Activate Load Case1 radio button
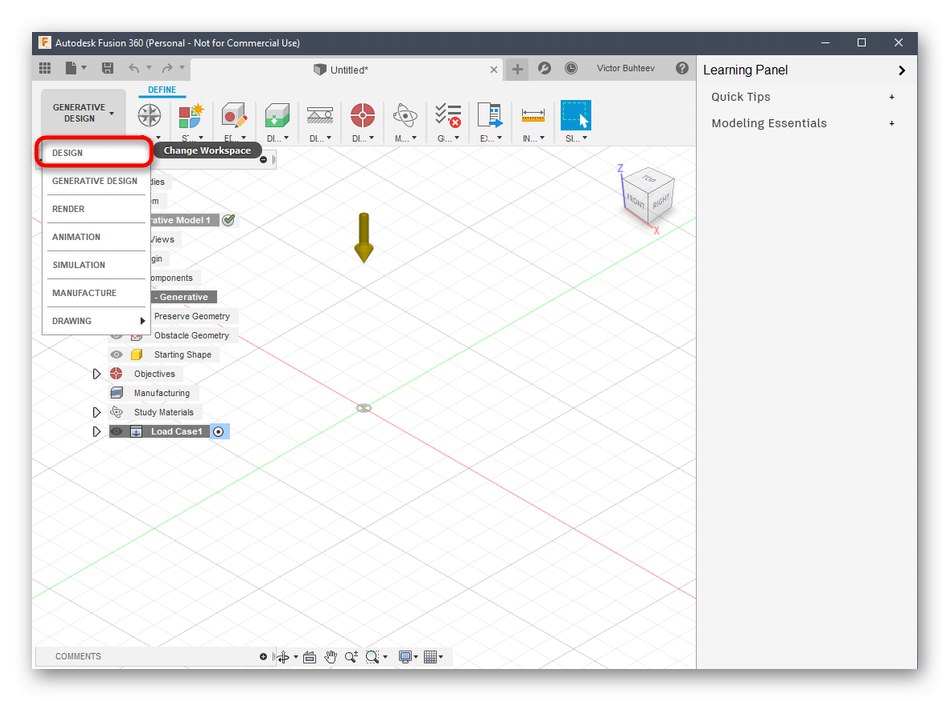 [219, 431]
